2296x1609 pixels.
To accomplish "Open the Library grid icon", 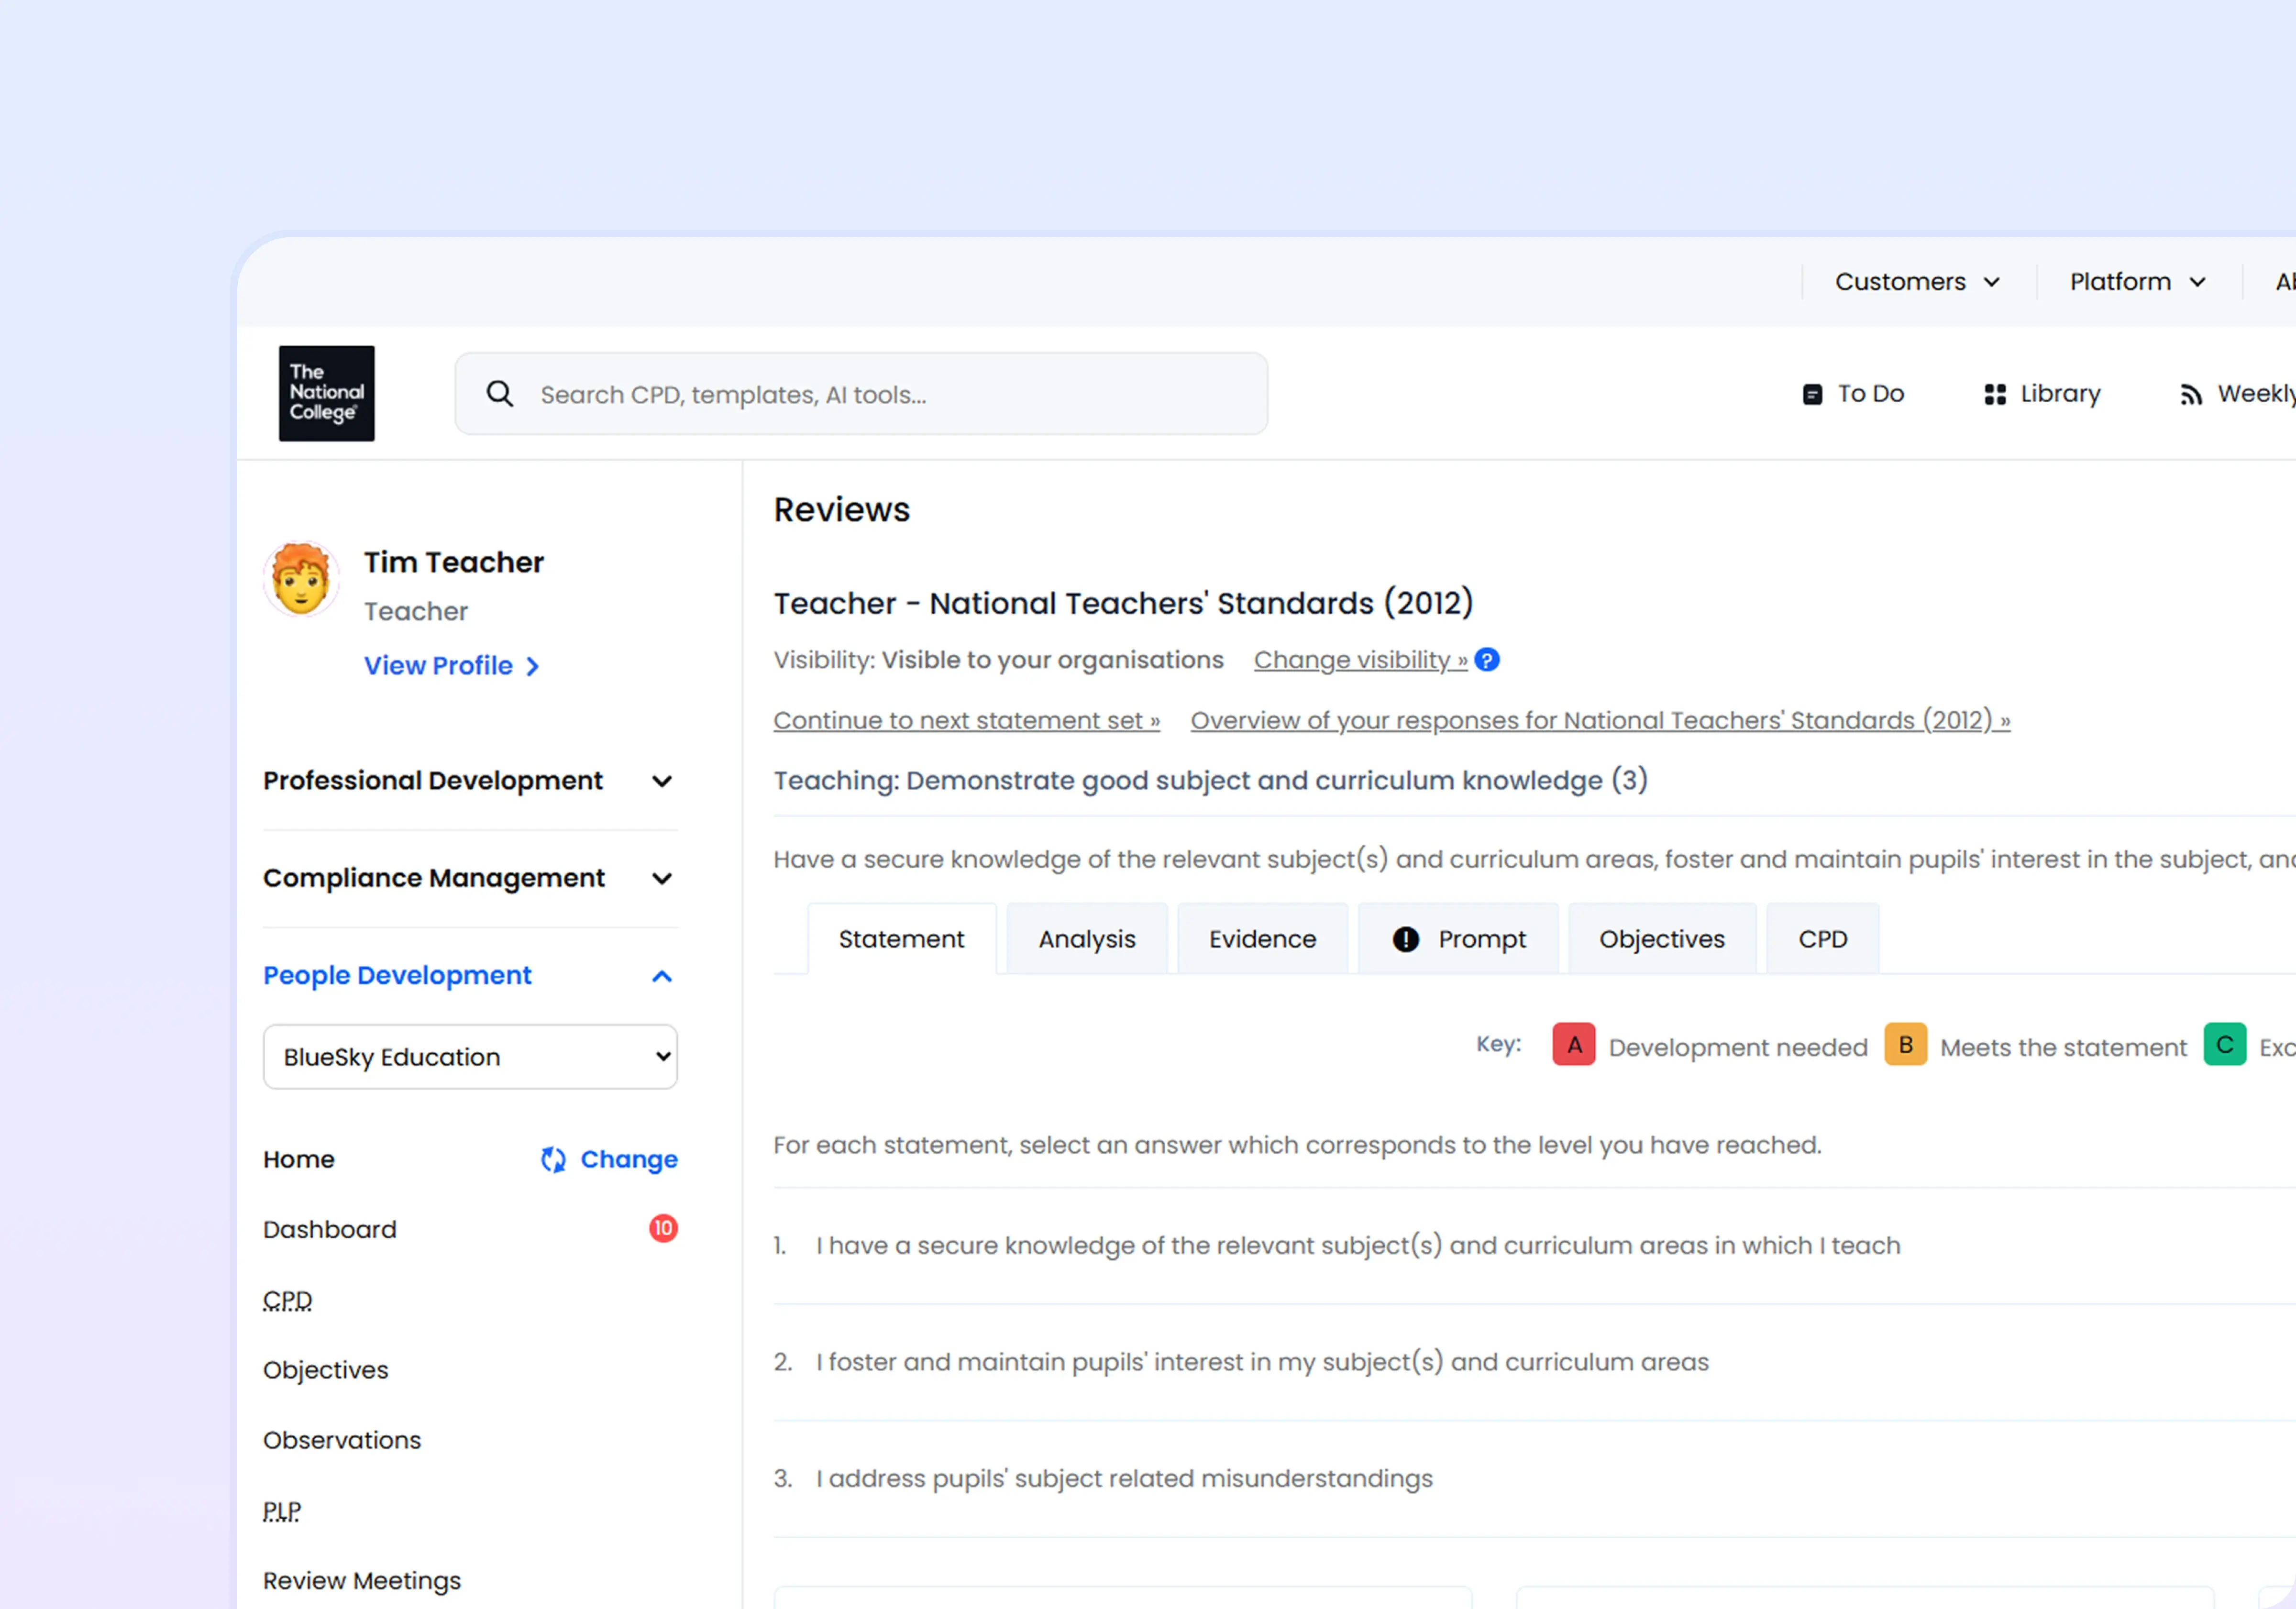I will click(1994, 394).
